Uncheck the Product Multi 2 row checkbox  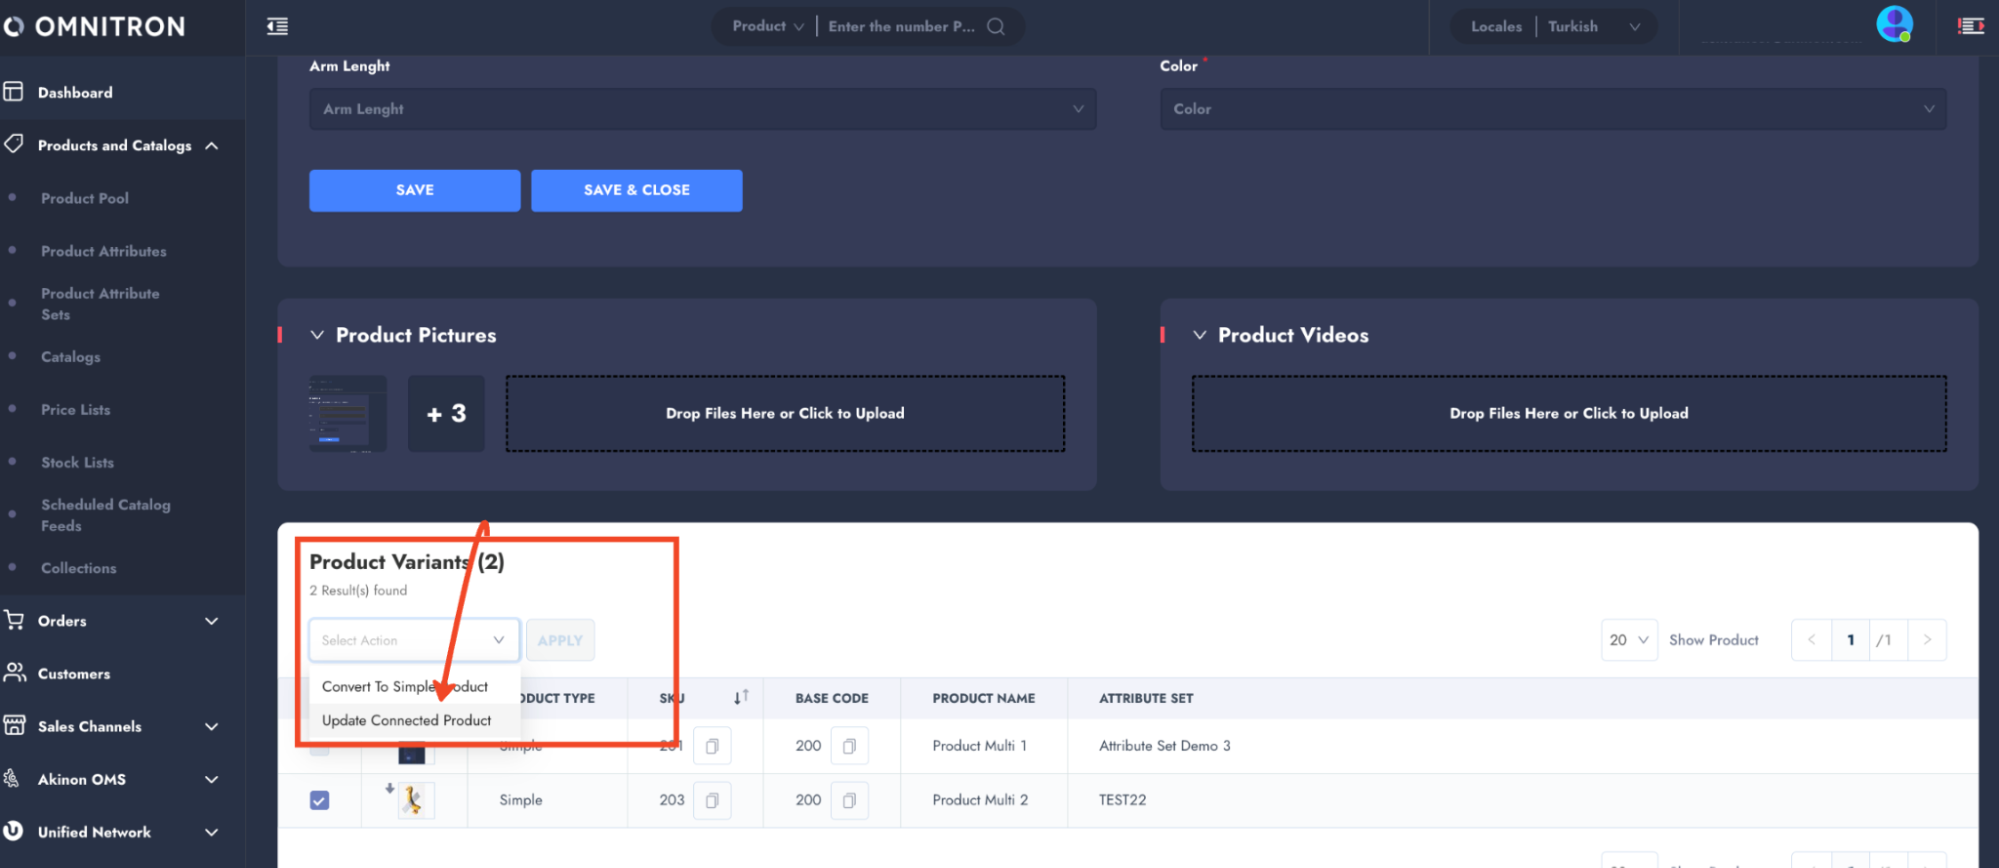(x=320, y=800)
